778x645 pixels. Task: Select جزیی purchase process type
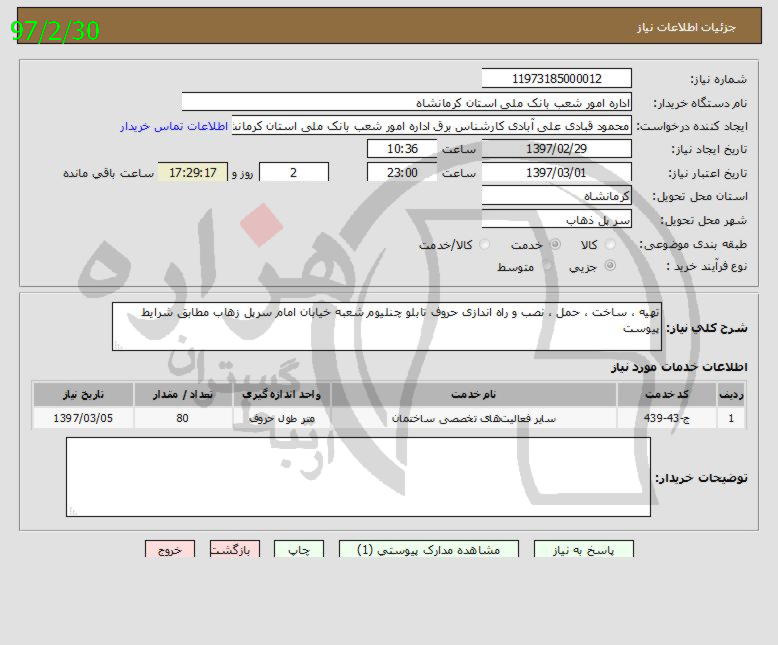pyautogui.click(x=610, y=267)
